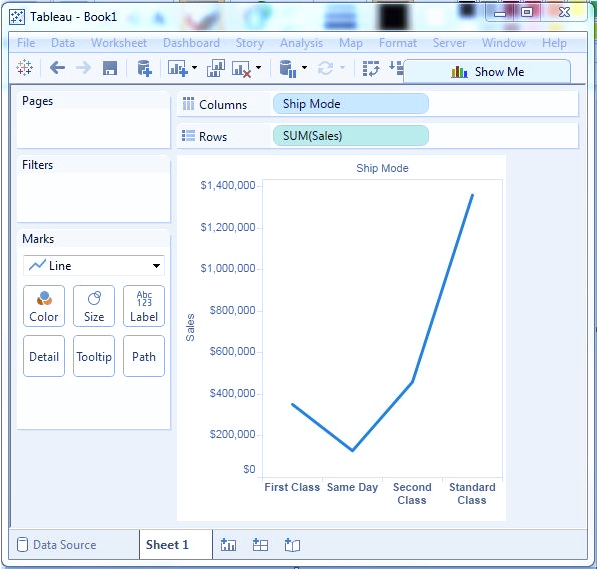The width and height of the screenshot is (600, 569).
Task: Click the Color marks card button
Action: 44,306
